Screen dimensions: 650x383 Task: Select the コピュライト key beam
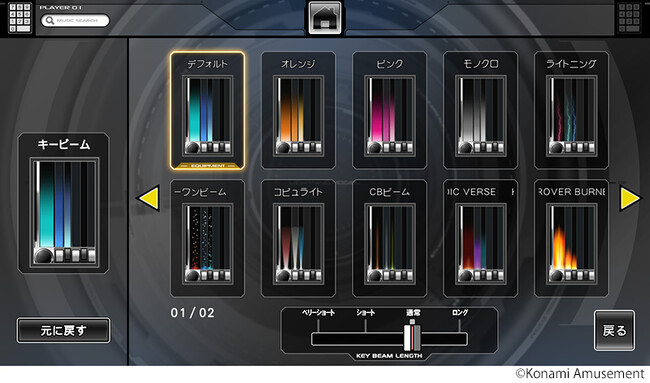[x=298, y=238]
